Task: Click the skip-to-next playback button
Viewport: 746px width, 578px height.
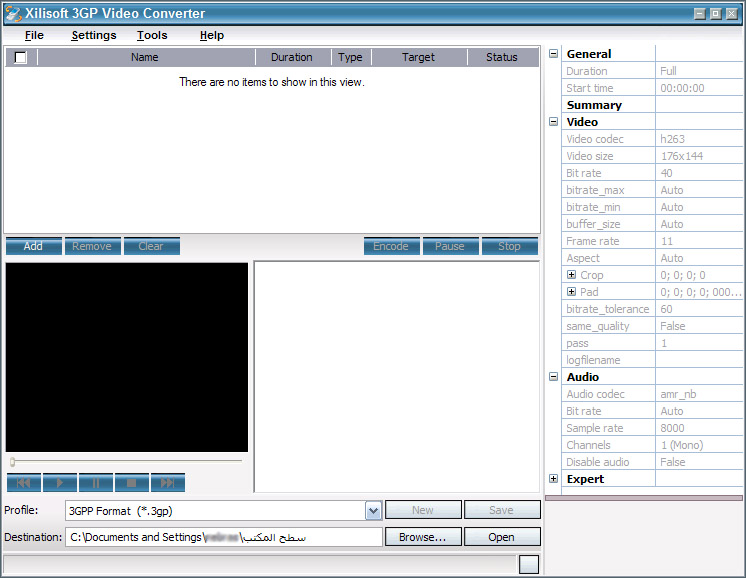Action: 168,483
